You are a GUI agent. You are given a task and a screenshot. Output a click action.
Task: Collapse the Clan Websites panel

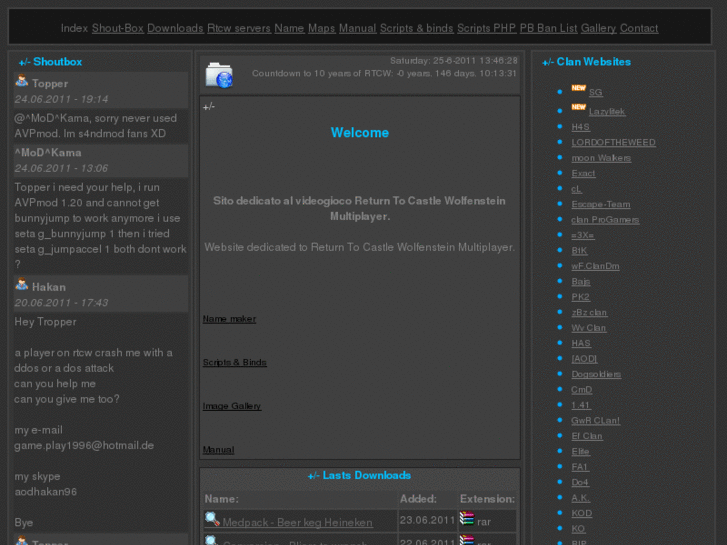(x=548, y=62)
